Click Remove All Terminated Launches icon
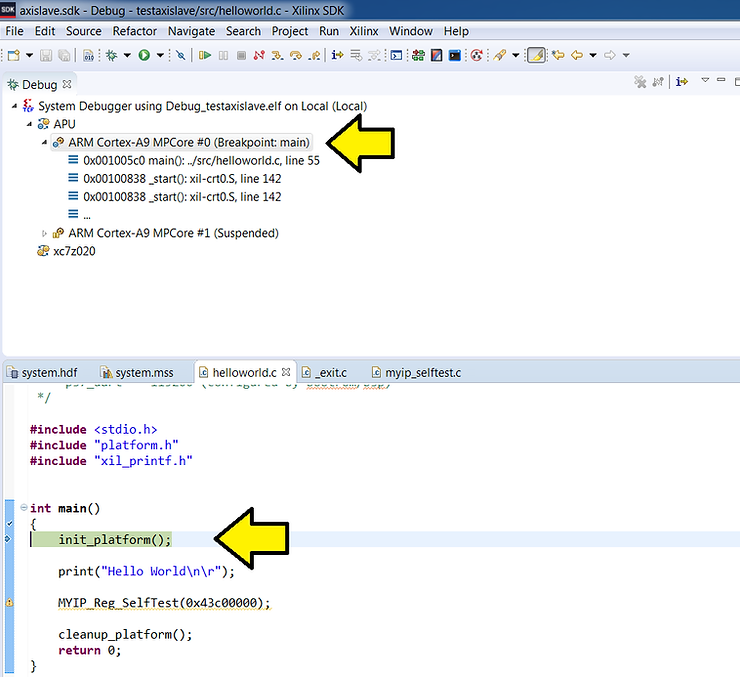740x677 pixels. pyautogui.click(x=640, y=82)
